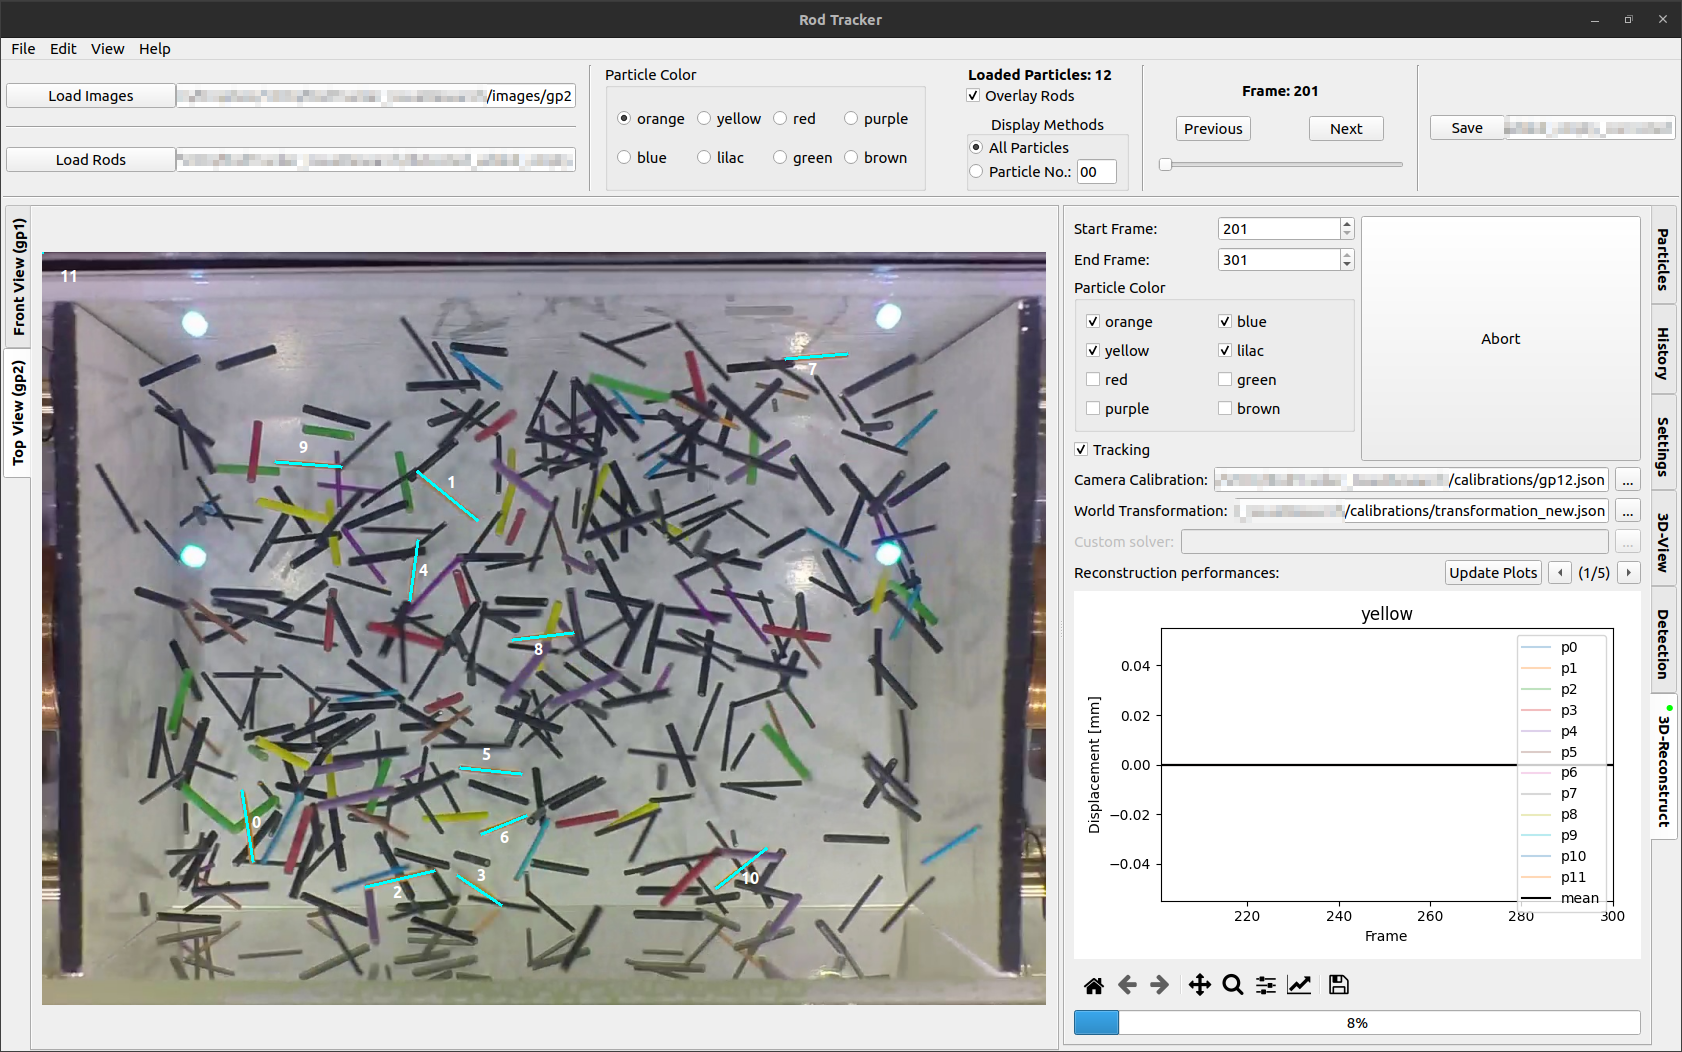Open the Edit menu

coord(63,49)
